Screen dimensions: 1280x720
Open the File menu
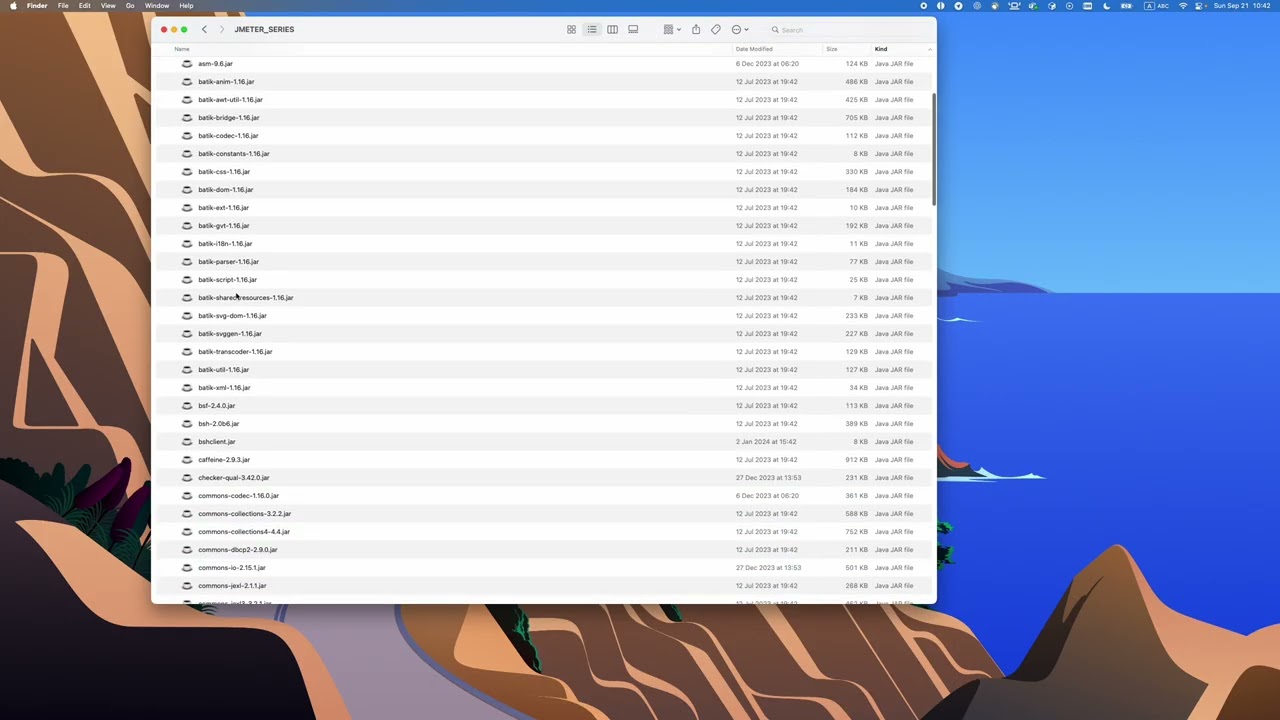pyautogui.click(x=63, y=6)
